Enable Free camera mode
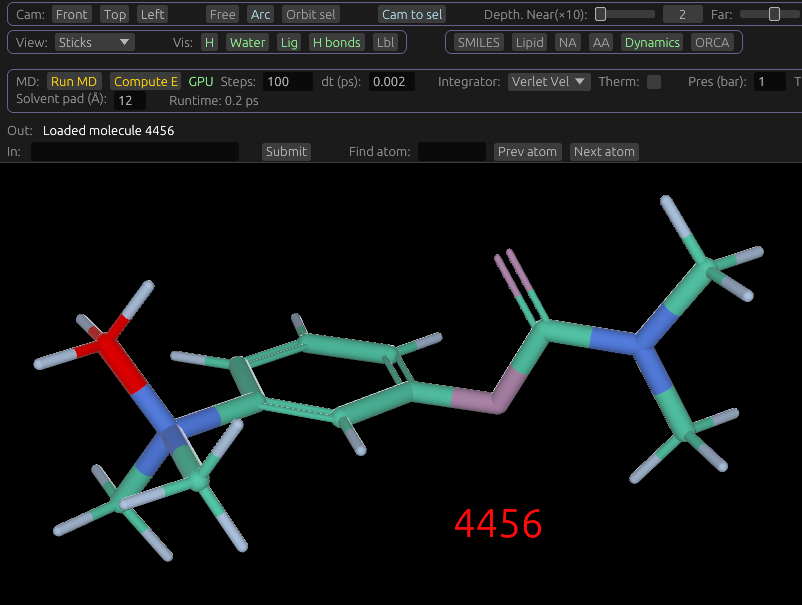The height and width of the screenshot is (605, 802). (x=223, y=15)
